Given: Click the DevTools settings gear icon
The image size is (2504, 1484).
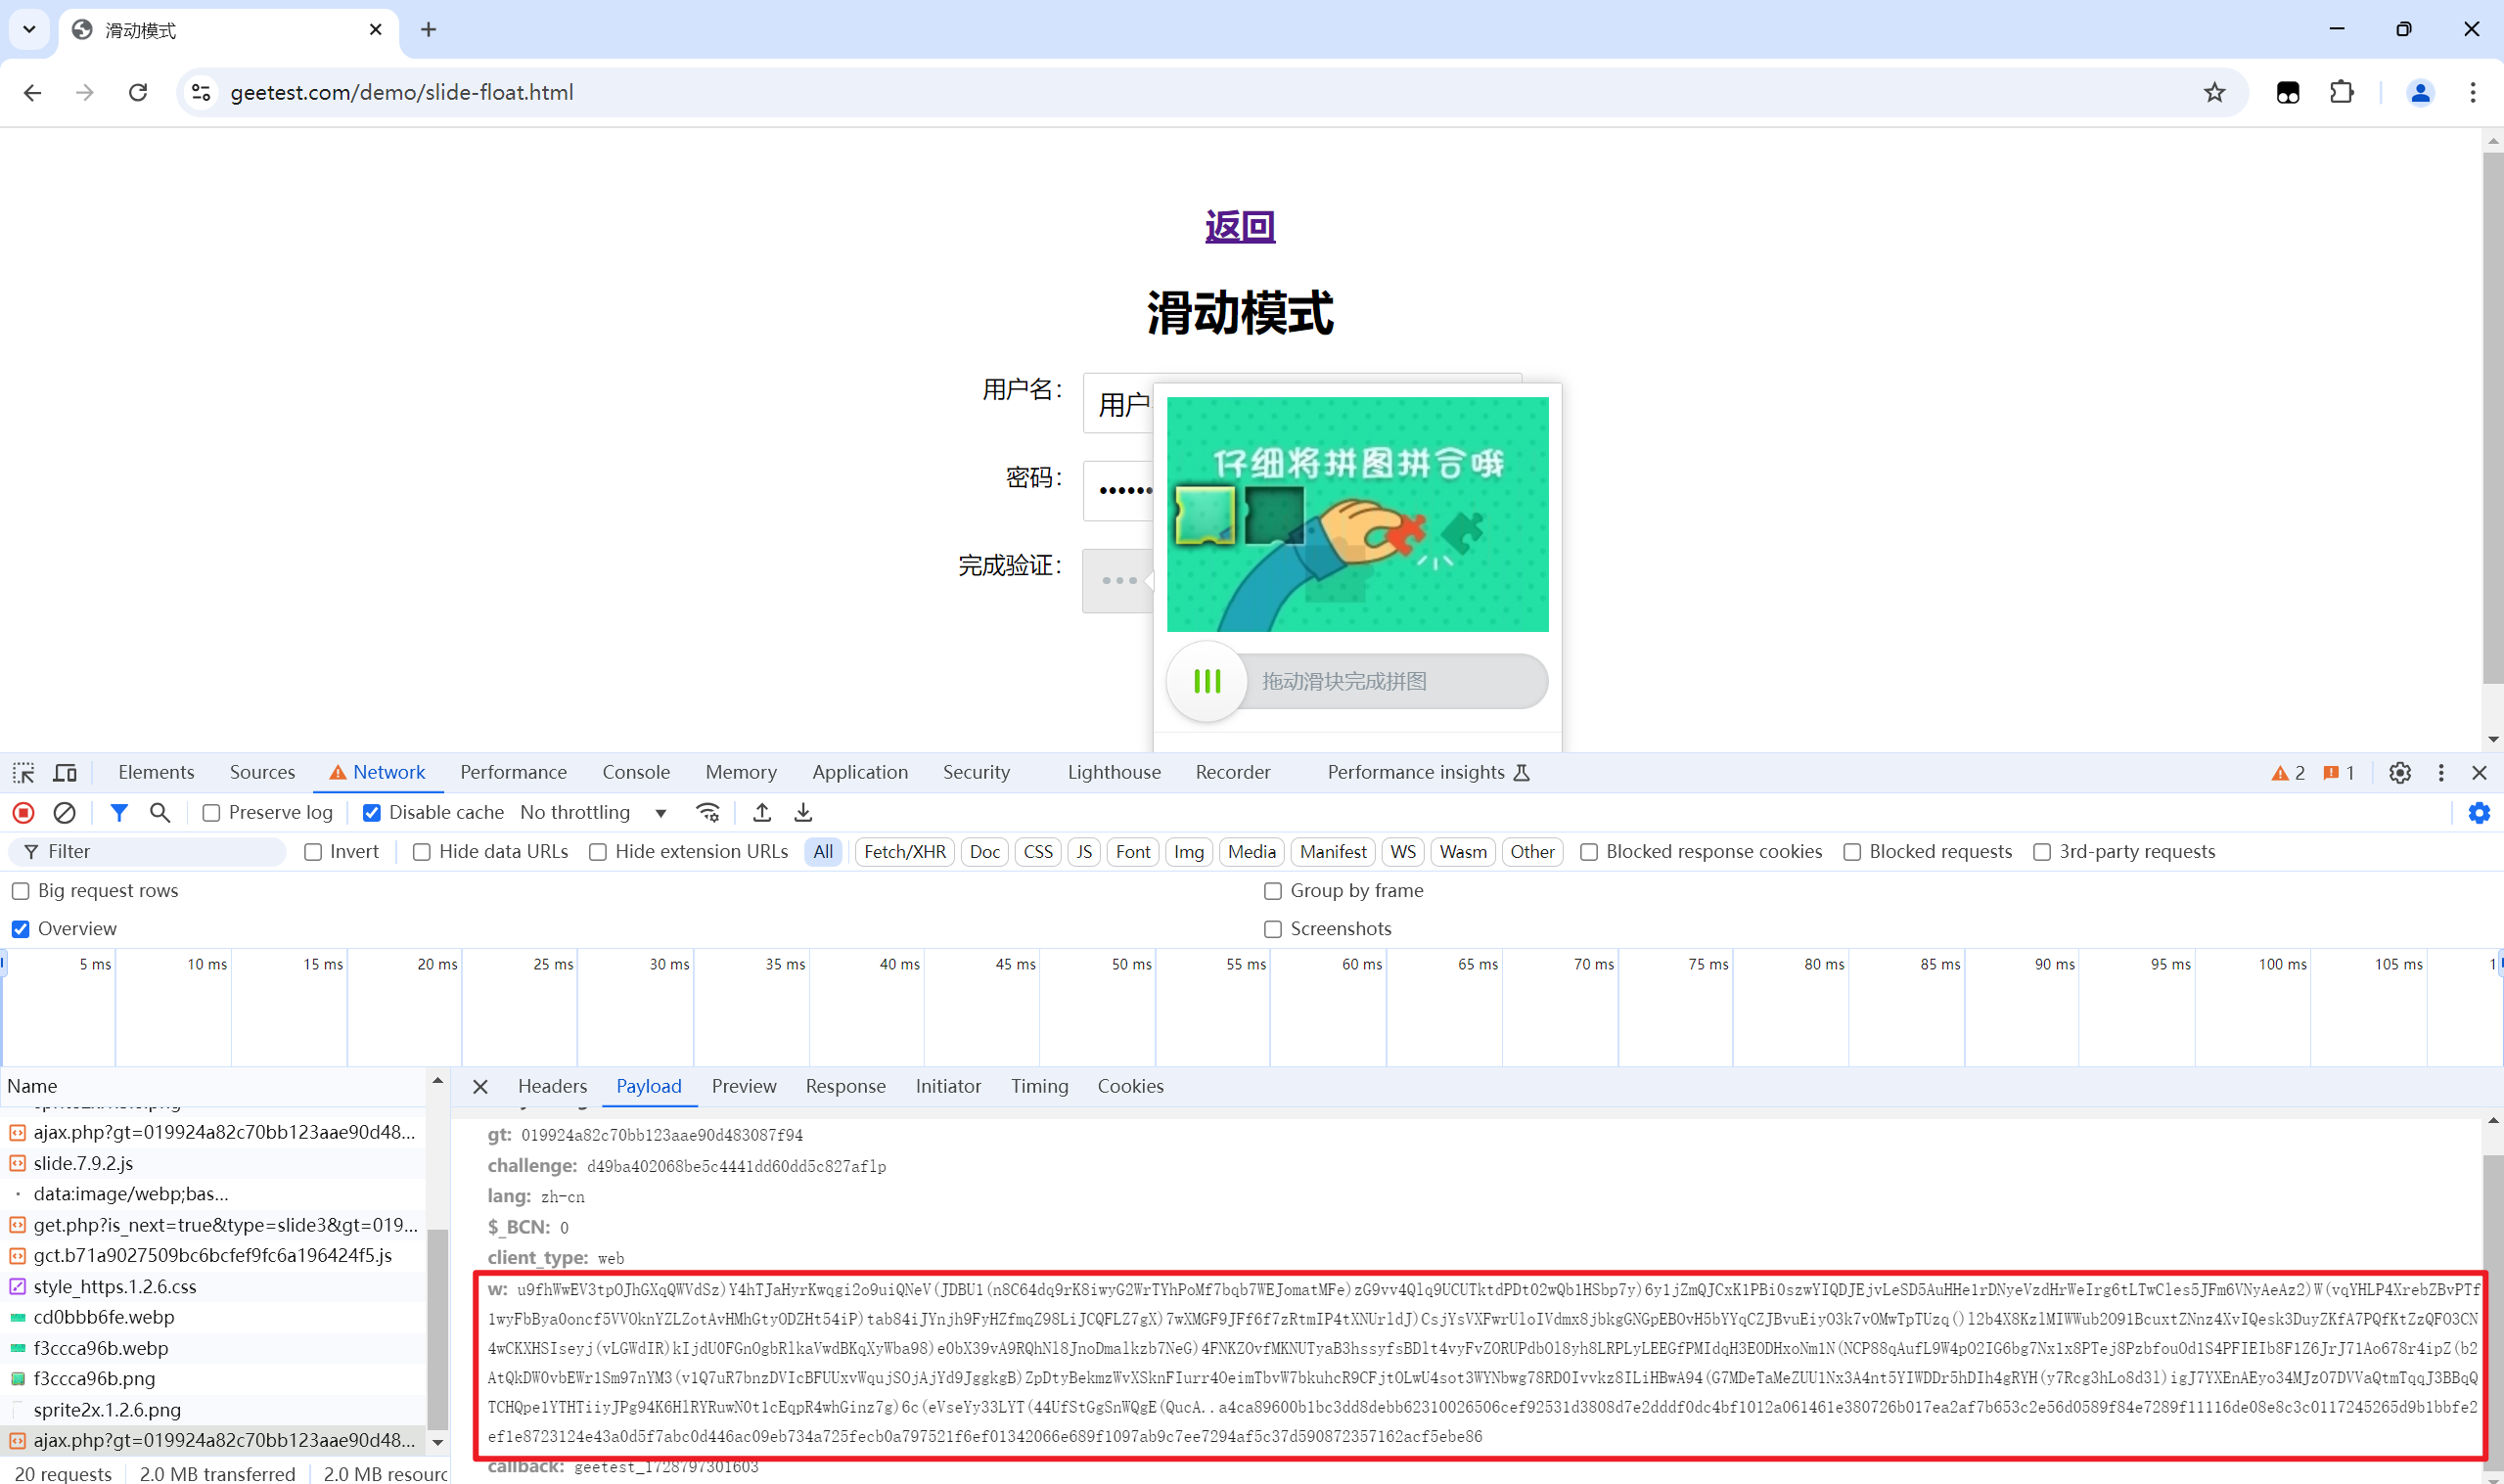Looking at the screenshot, I should point(2399,772).
